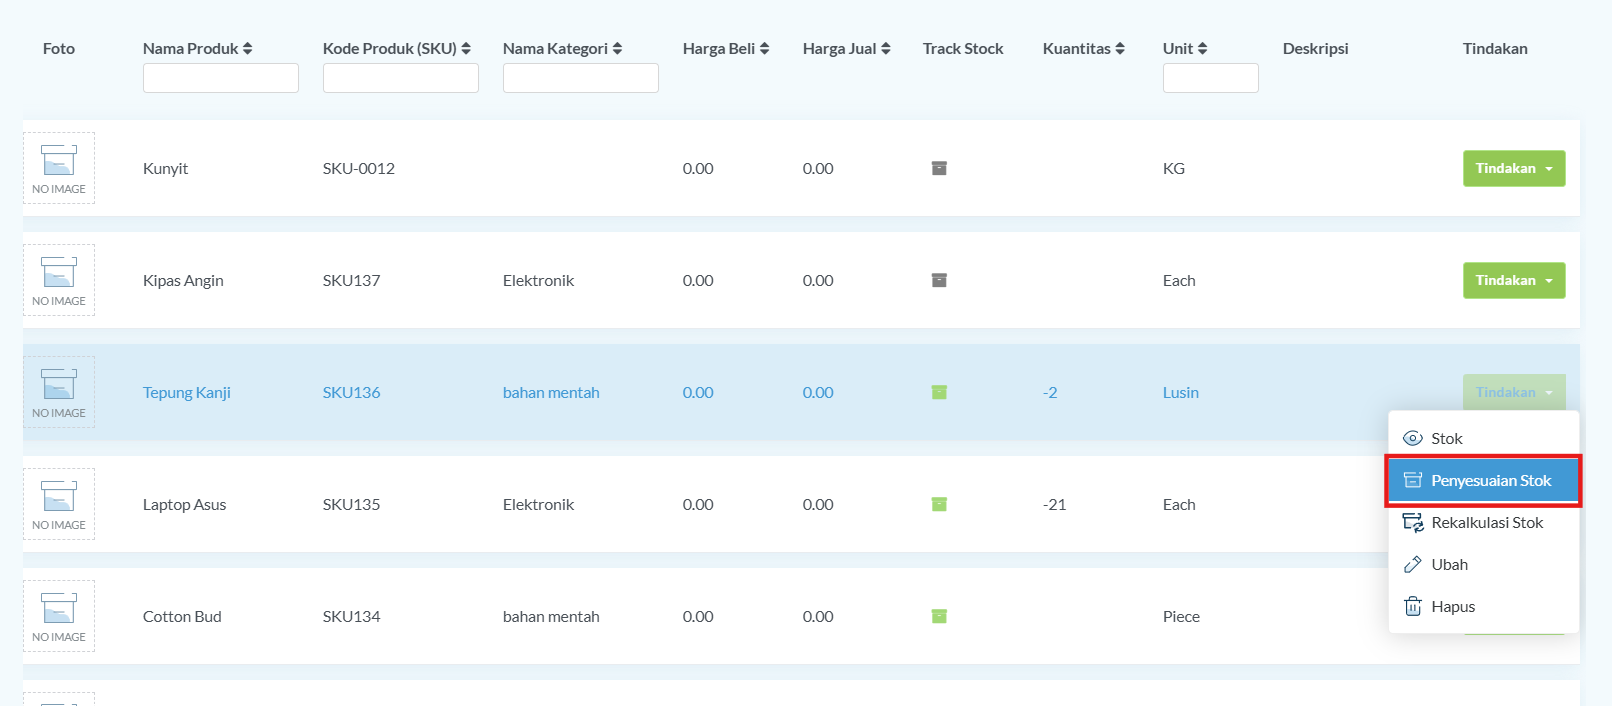Screen dimensions: 1612x706
Task: Sort by Unit column arrows
Action: [1203, 48]
